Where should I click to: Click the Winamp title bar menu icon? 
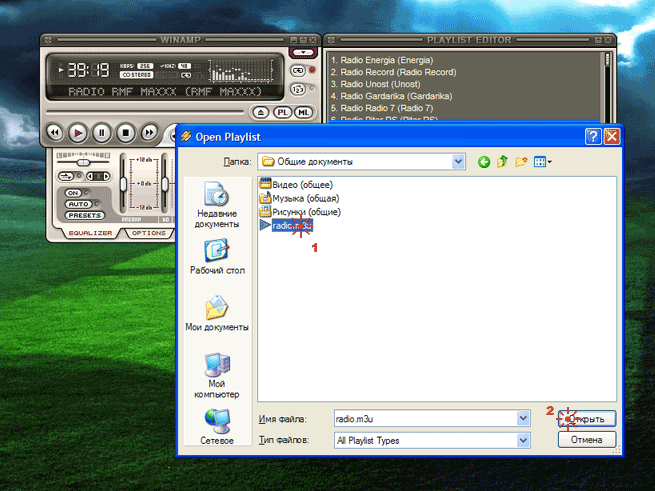point(48,40)
